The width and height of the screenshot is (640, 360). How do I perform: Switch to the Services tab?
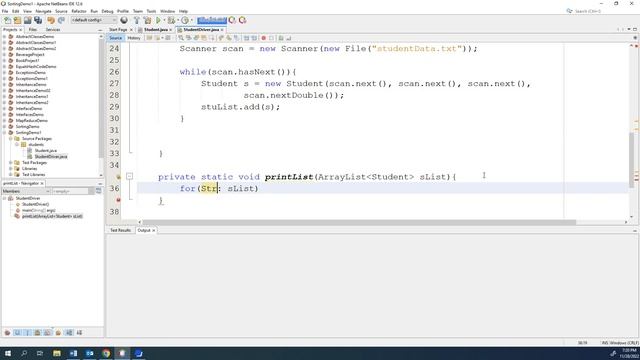point(53,30)
